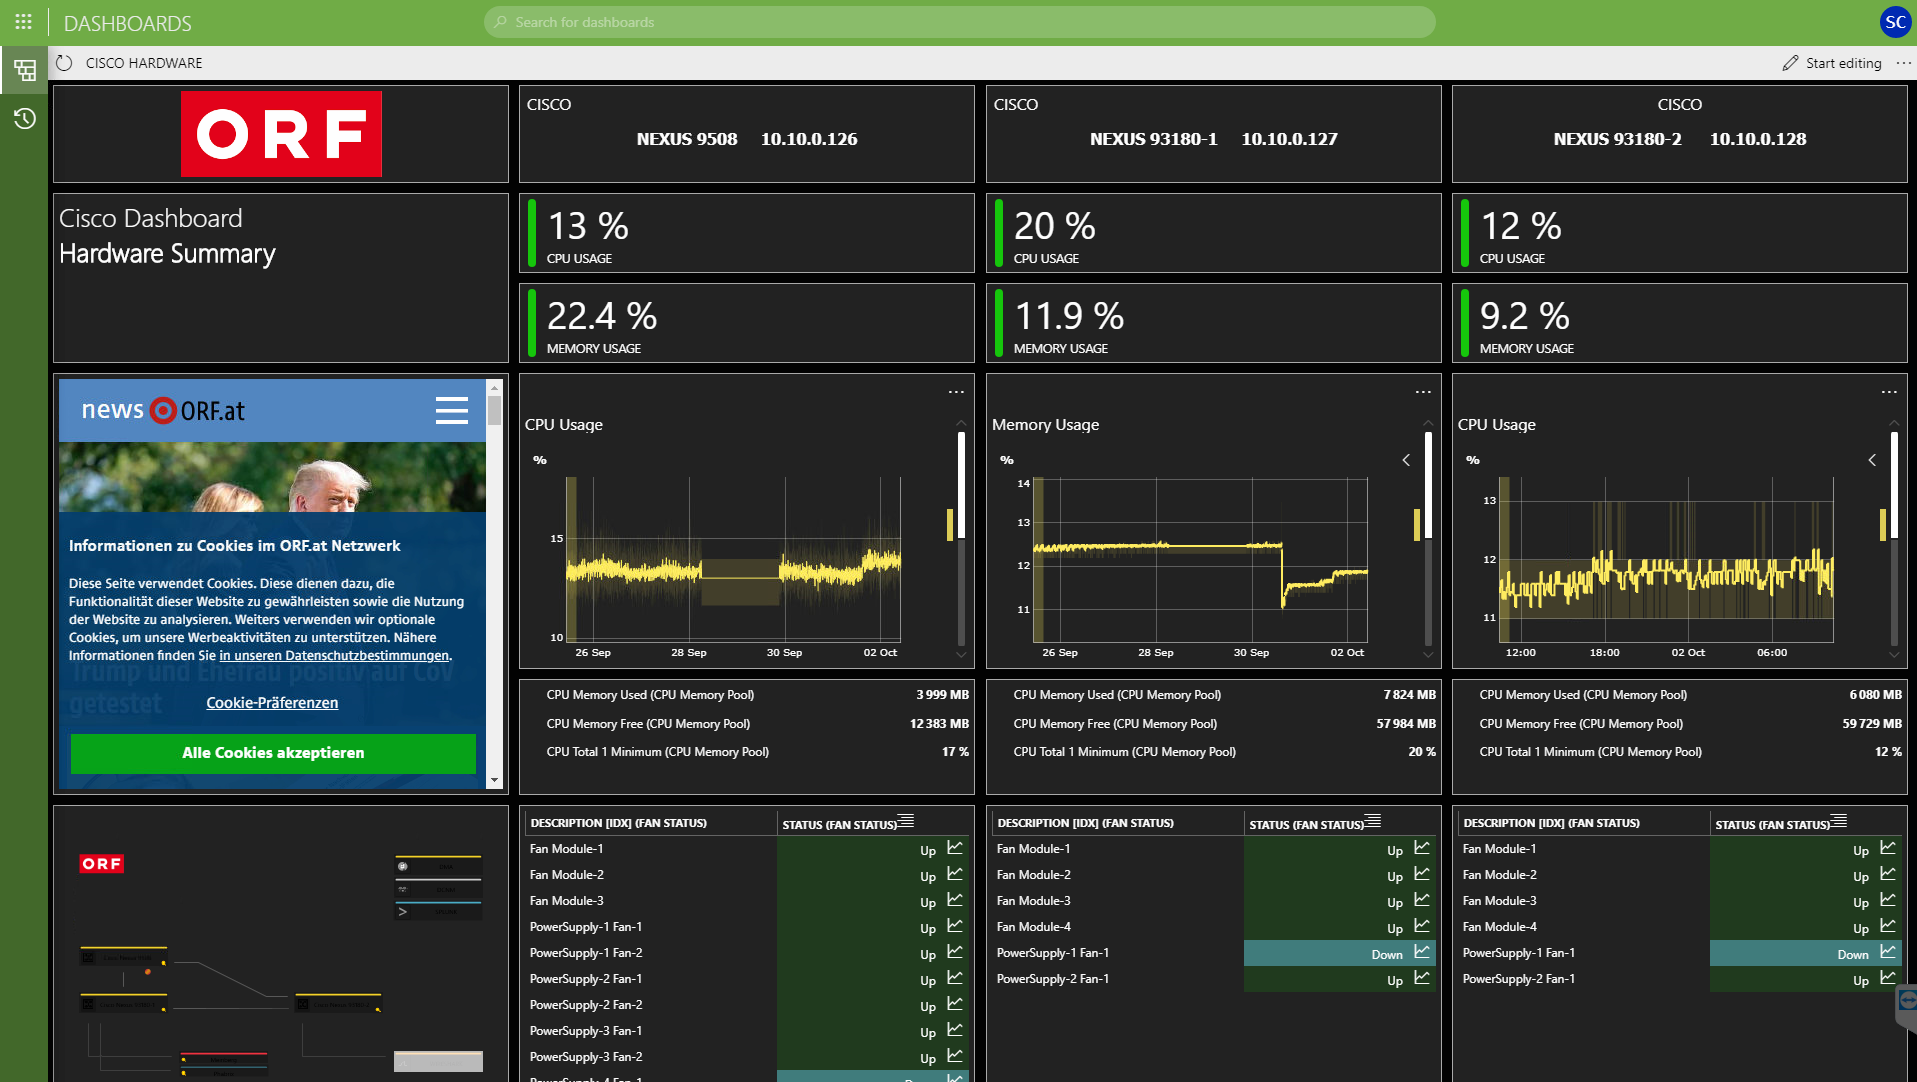Open graph for Nexus 9508 PowerSupply-3 Fan-1
Image resolution: width=1917 pixels, height=1082 pixels.
[955, 1030]
